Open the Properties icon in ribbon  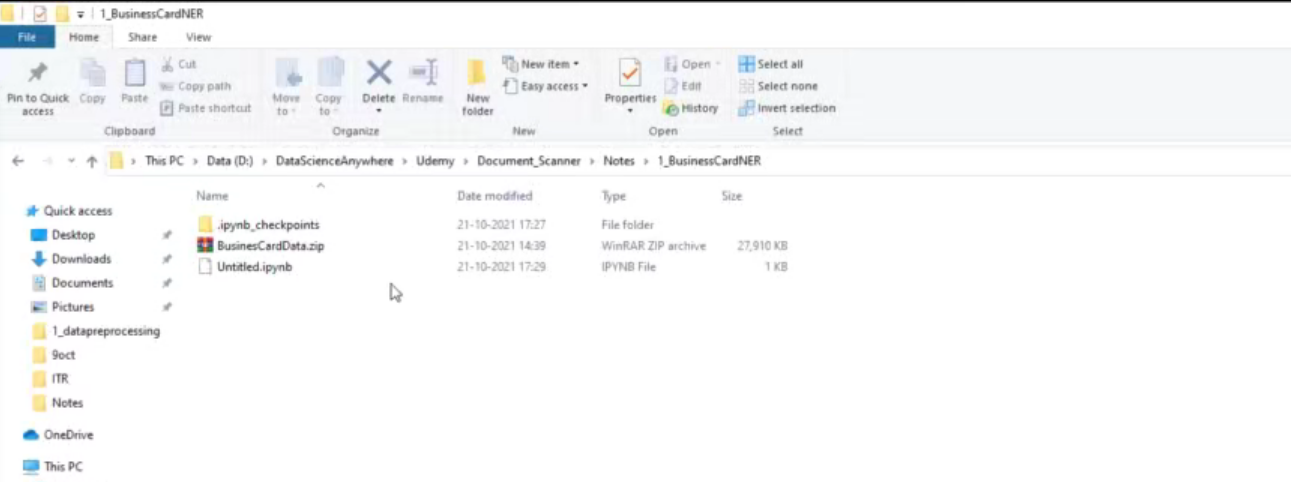[x=629, y=75]
